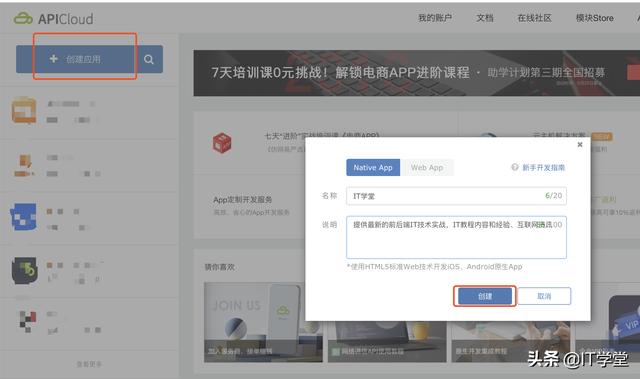The height and width of the screenshot is (379, 640).
Task: Open the 新手开发指南 link
Action: tap(544, 167)
